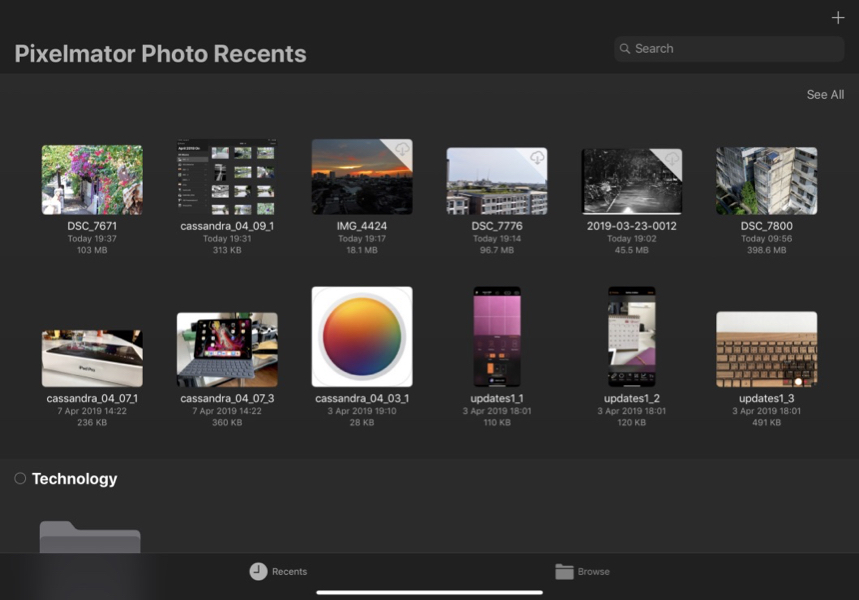859x600 pixels.
Task: Open cassandra_04_07_3 iPad keyboard thumbnail
Action: pos(227,350)
